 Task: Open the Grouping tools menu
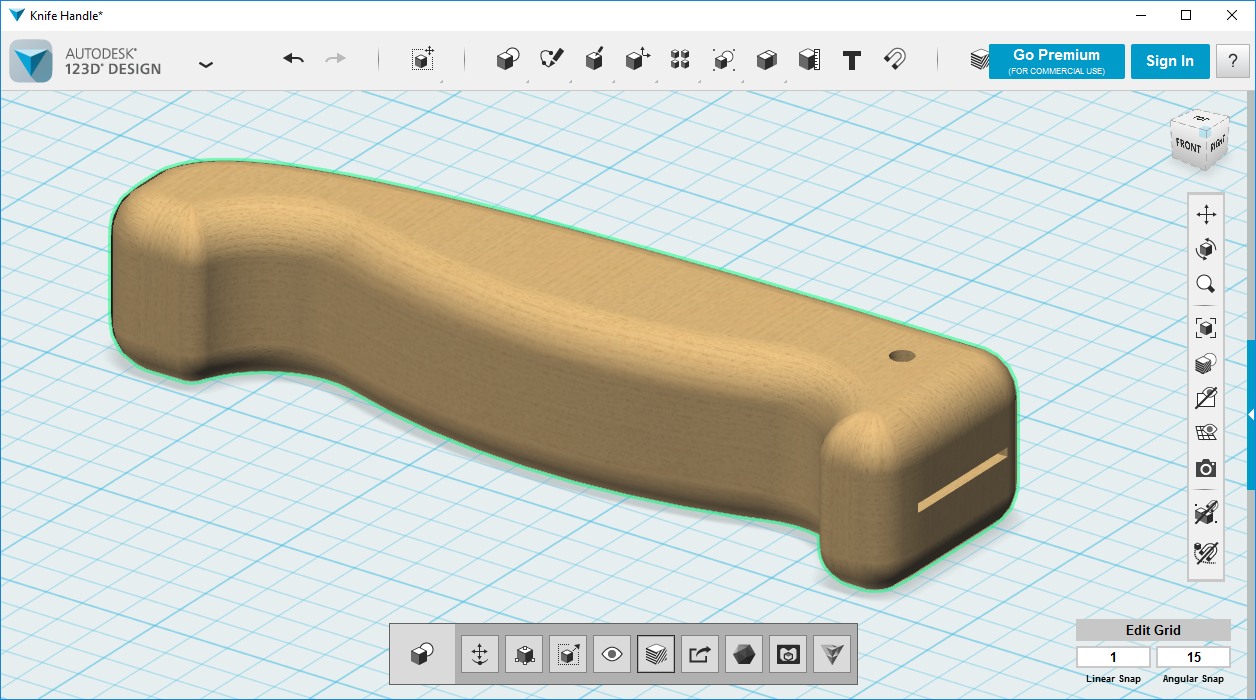pos(724,60)
